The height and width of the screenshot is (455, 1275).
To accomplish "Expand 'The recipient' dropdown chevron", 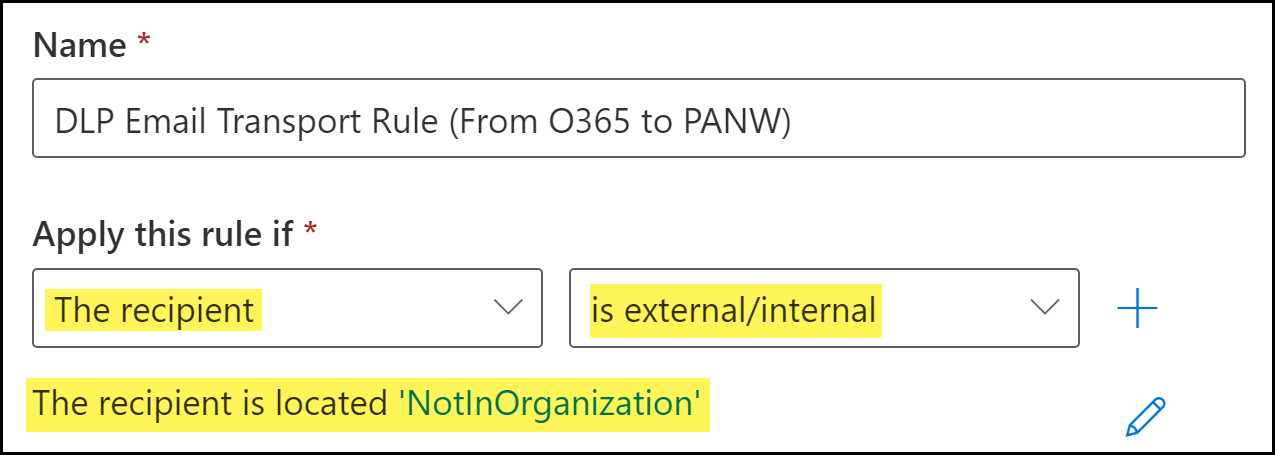I will click(x=509, y=309).
